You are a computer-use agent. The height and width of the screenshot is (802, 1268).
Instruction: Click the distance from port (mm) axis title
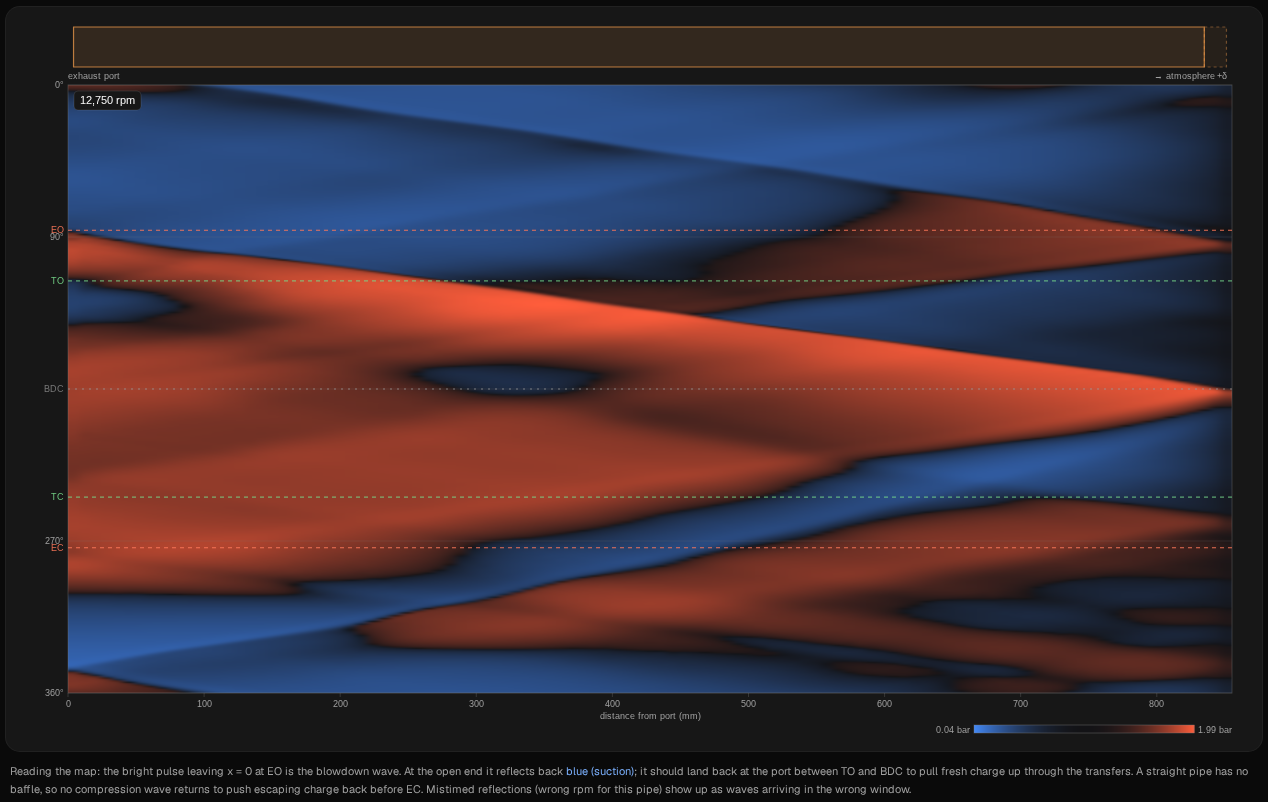[x=650, y=716]
